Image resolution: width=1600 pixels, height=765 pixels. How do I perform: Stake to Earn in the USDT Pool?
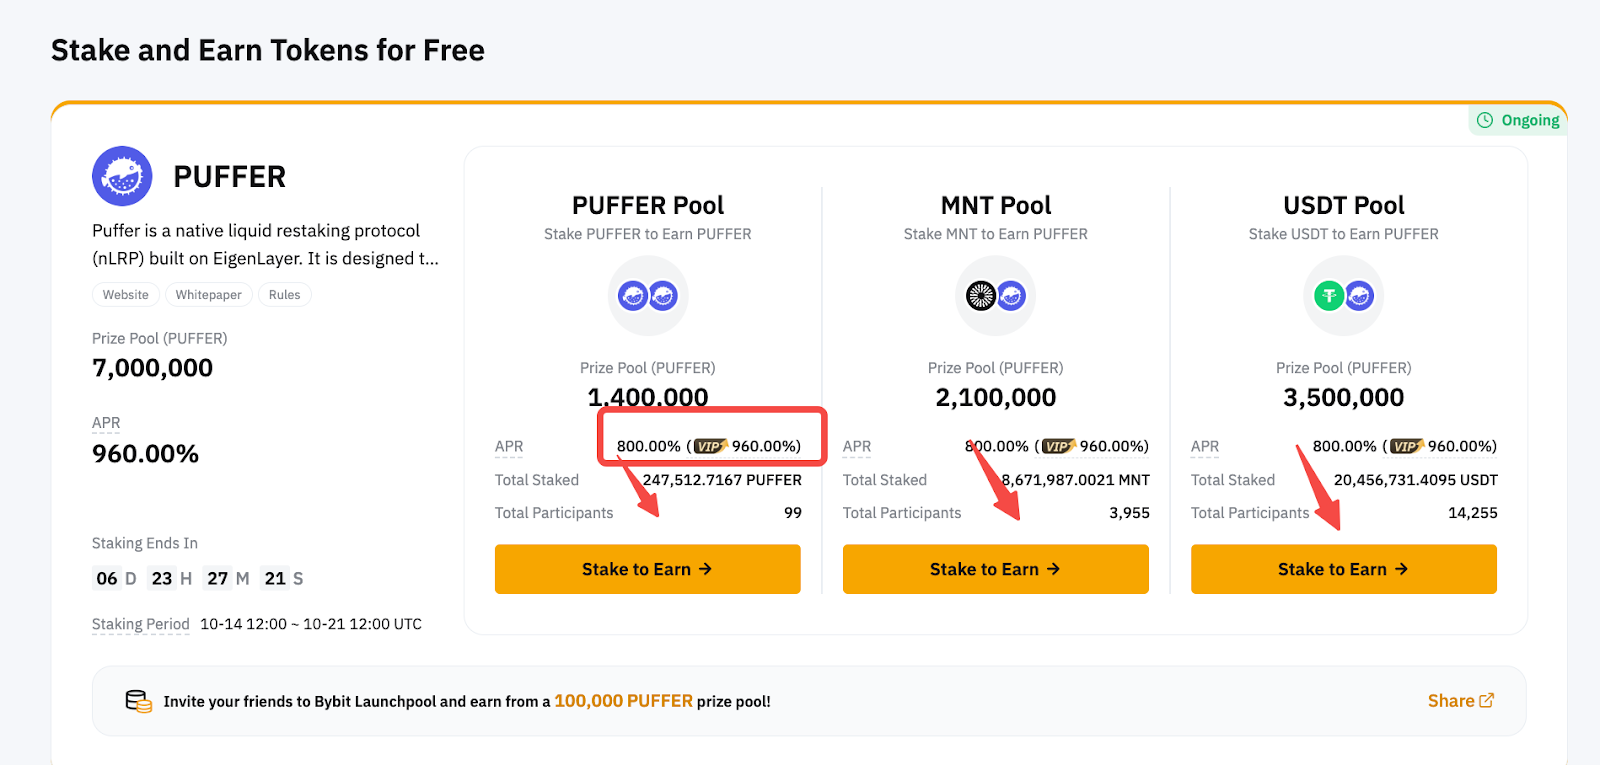coord(1344,569)
